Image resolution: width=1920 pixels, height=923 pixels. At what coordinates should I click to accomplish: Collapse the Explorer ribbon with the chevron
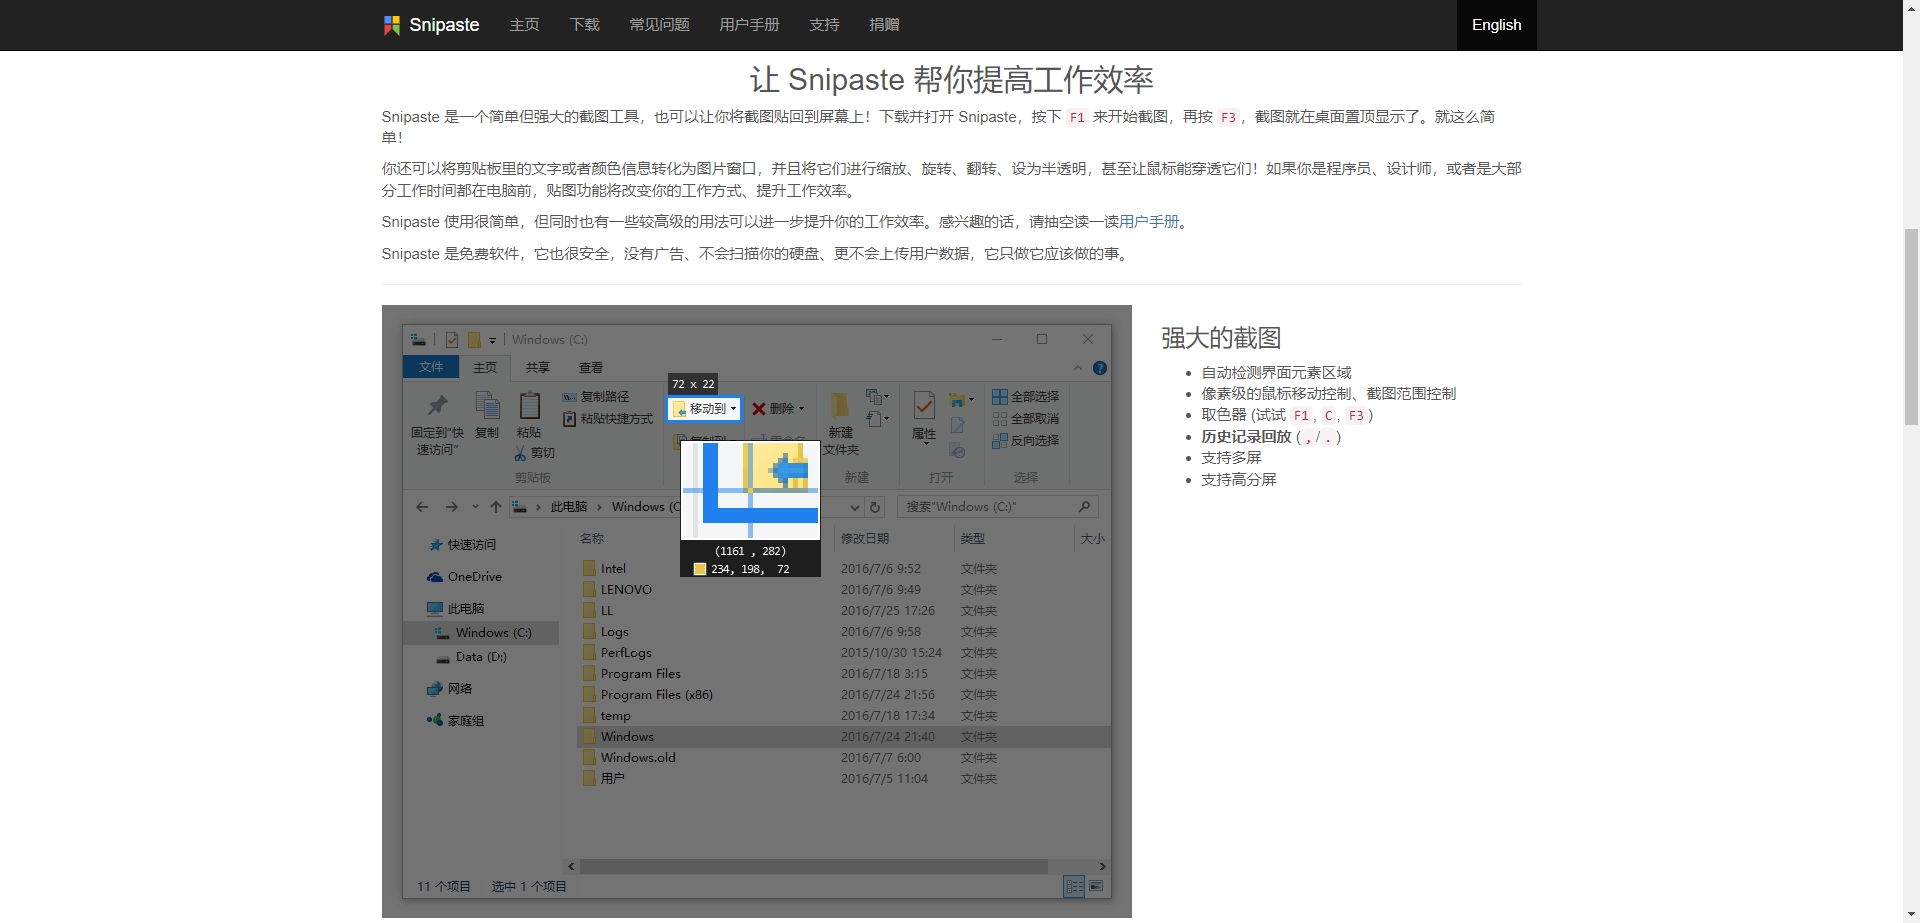point(1078,368)
